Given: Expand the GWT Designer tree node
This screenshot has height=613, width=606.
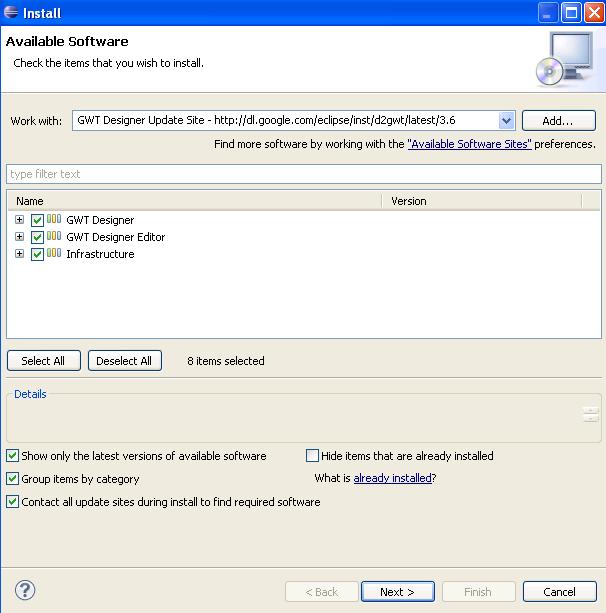Looking at the screenshot, I should [19, 219].
